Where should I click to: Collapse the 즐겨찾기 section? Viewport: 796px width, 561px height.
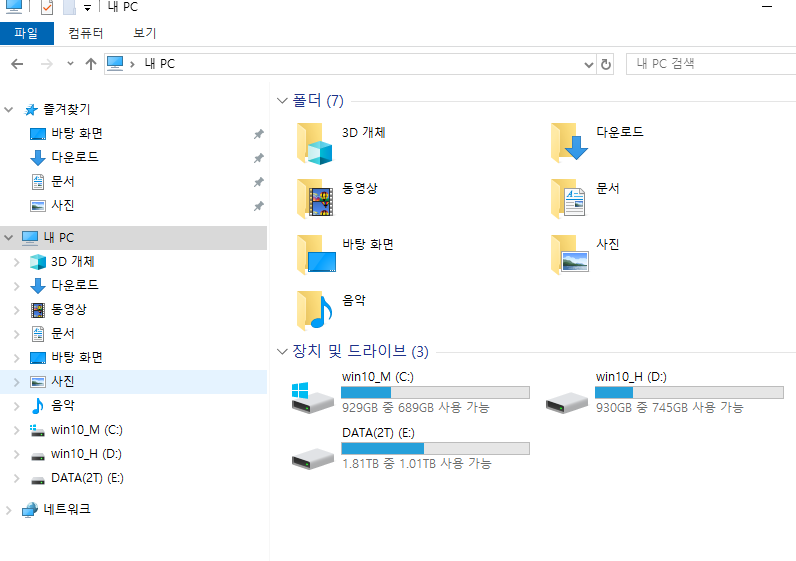(8, 109)
